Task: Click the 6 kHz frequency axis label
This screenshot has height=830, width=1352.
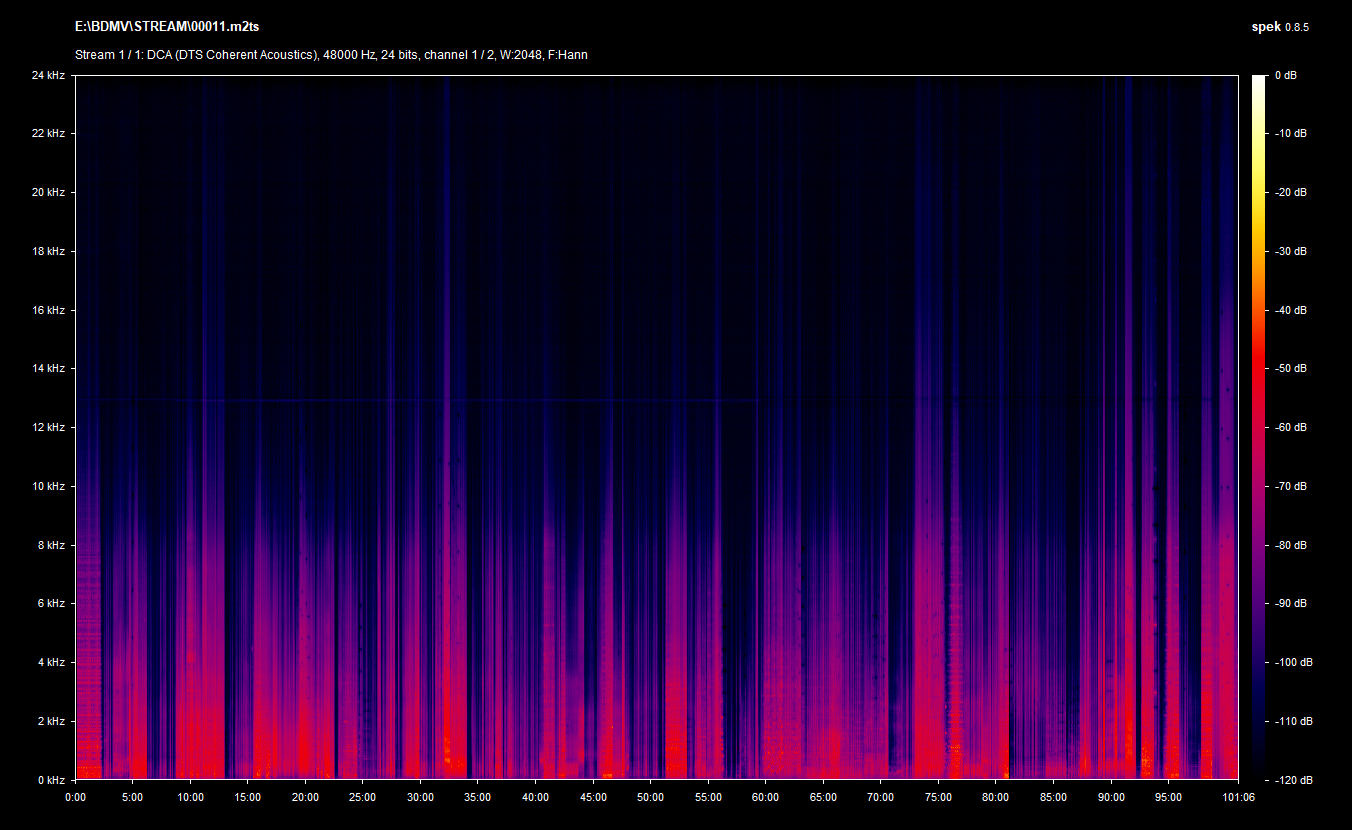Action: tap(50, 604)
